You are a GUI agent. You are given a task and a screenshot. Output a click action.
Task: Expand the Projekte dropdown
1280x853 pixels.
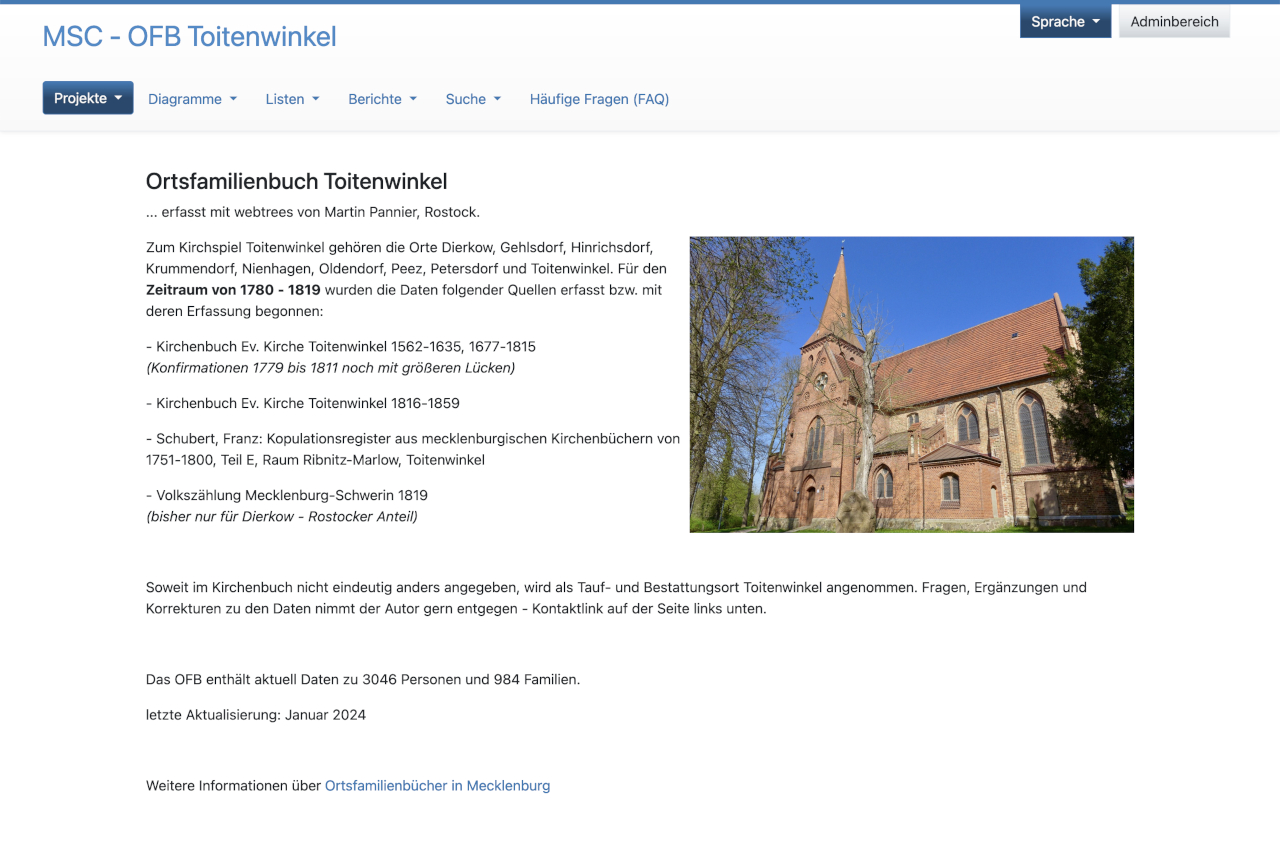[88, 98]
